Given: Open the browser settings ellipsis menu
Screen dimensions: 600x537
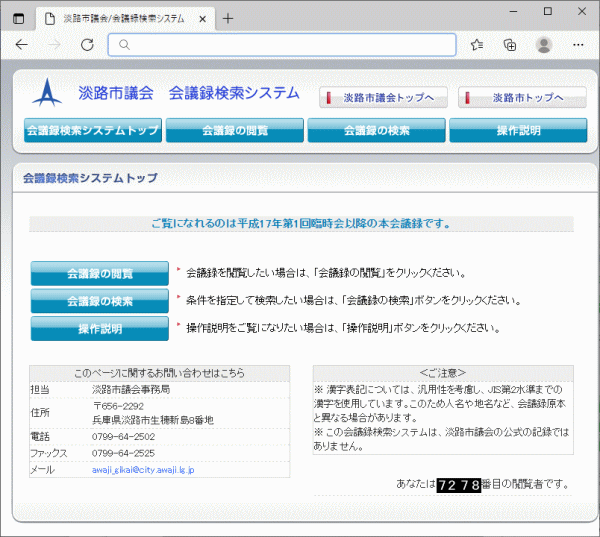Looking at the screenshot, I should (578, 45).
